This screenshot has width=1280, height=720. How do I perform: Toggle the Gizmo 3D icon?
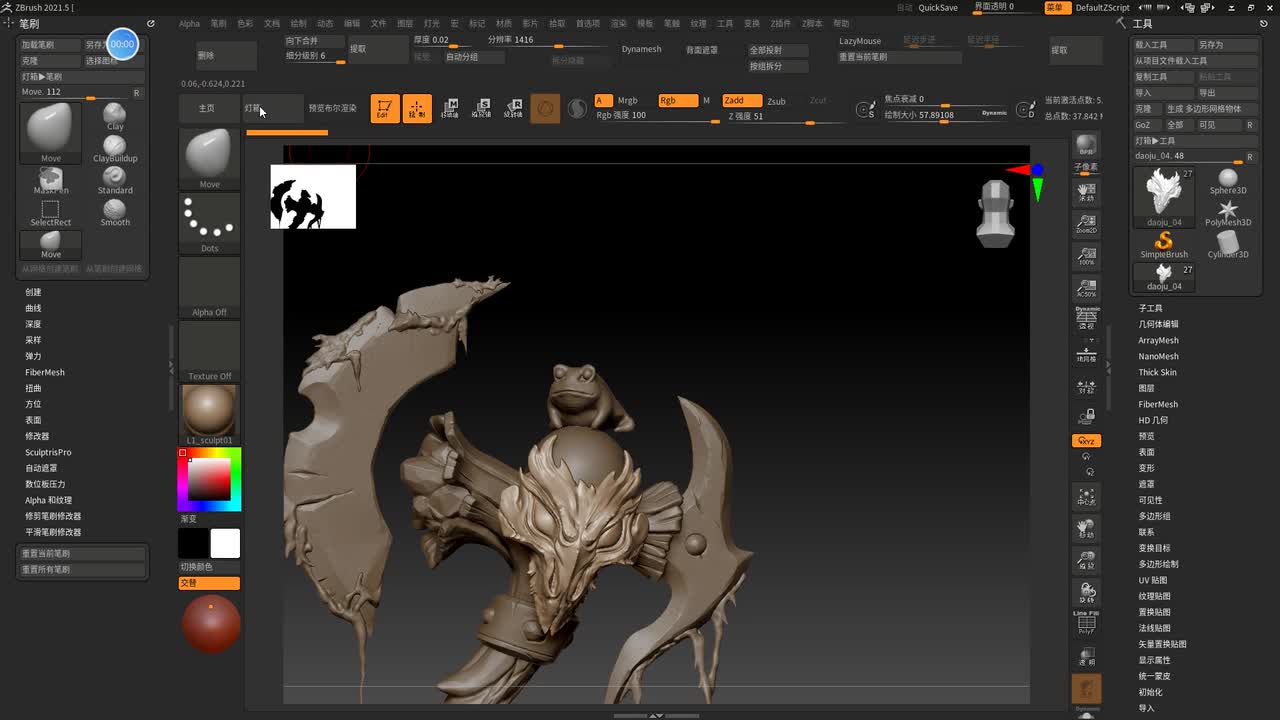pyautogui.click(x=545, y=108)
